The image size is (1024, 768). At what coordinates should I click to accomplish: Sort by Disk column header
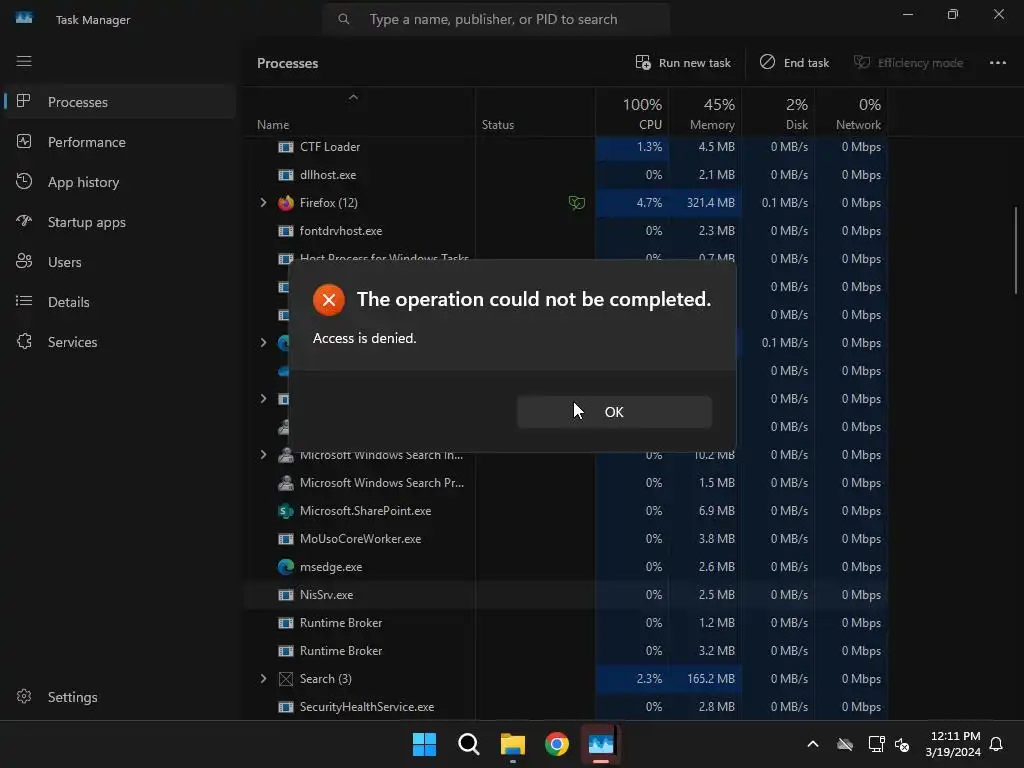click(778, 112)
